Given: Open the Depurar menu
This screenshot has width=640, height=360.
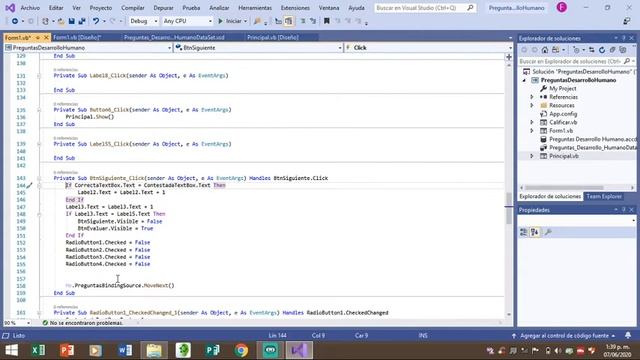Looking at the screenshot, I should [x=163, y=8].
